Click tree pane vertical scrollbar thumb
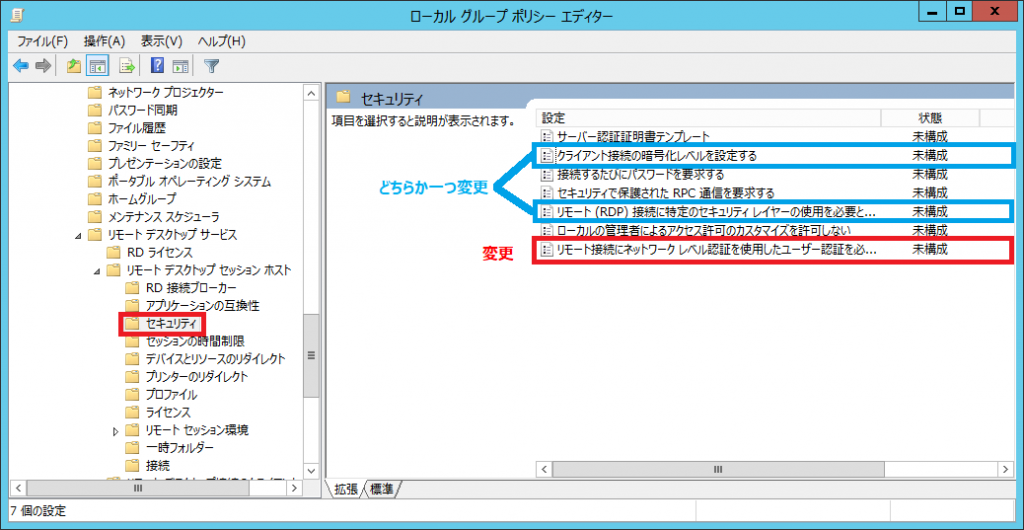The height and width of the screenshot is (530, 1024). click(312, 356)
